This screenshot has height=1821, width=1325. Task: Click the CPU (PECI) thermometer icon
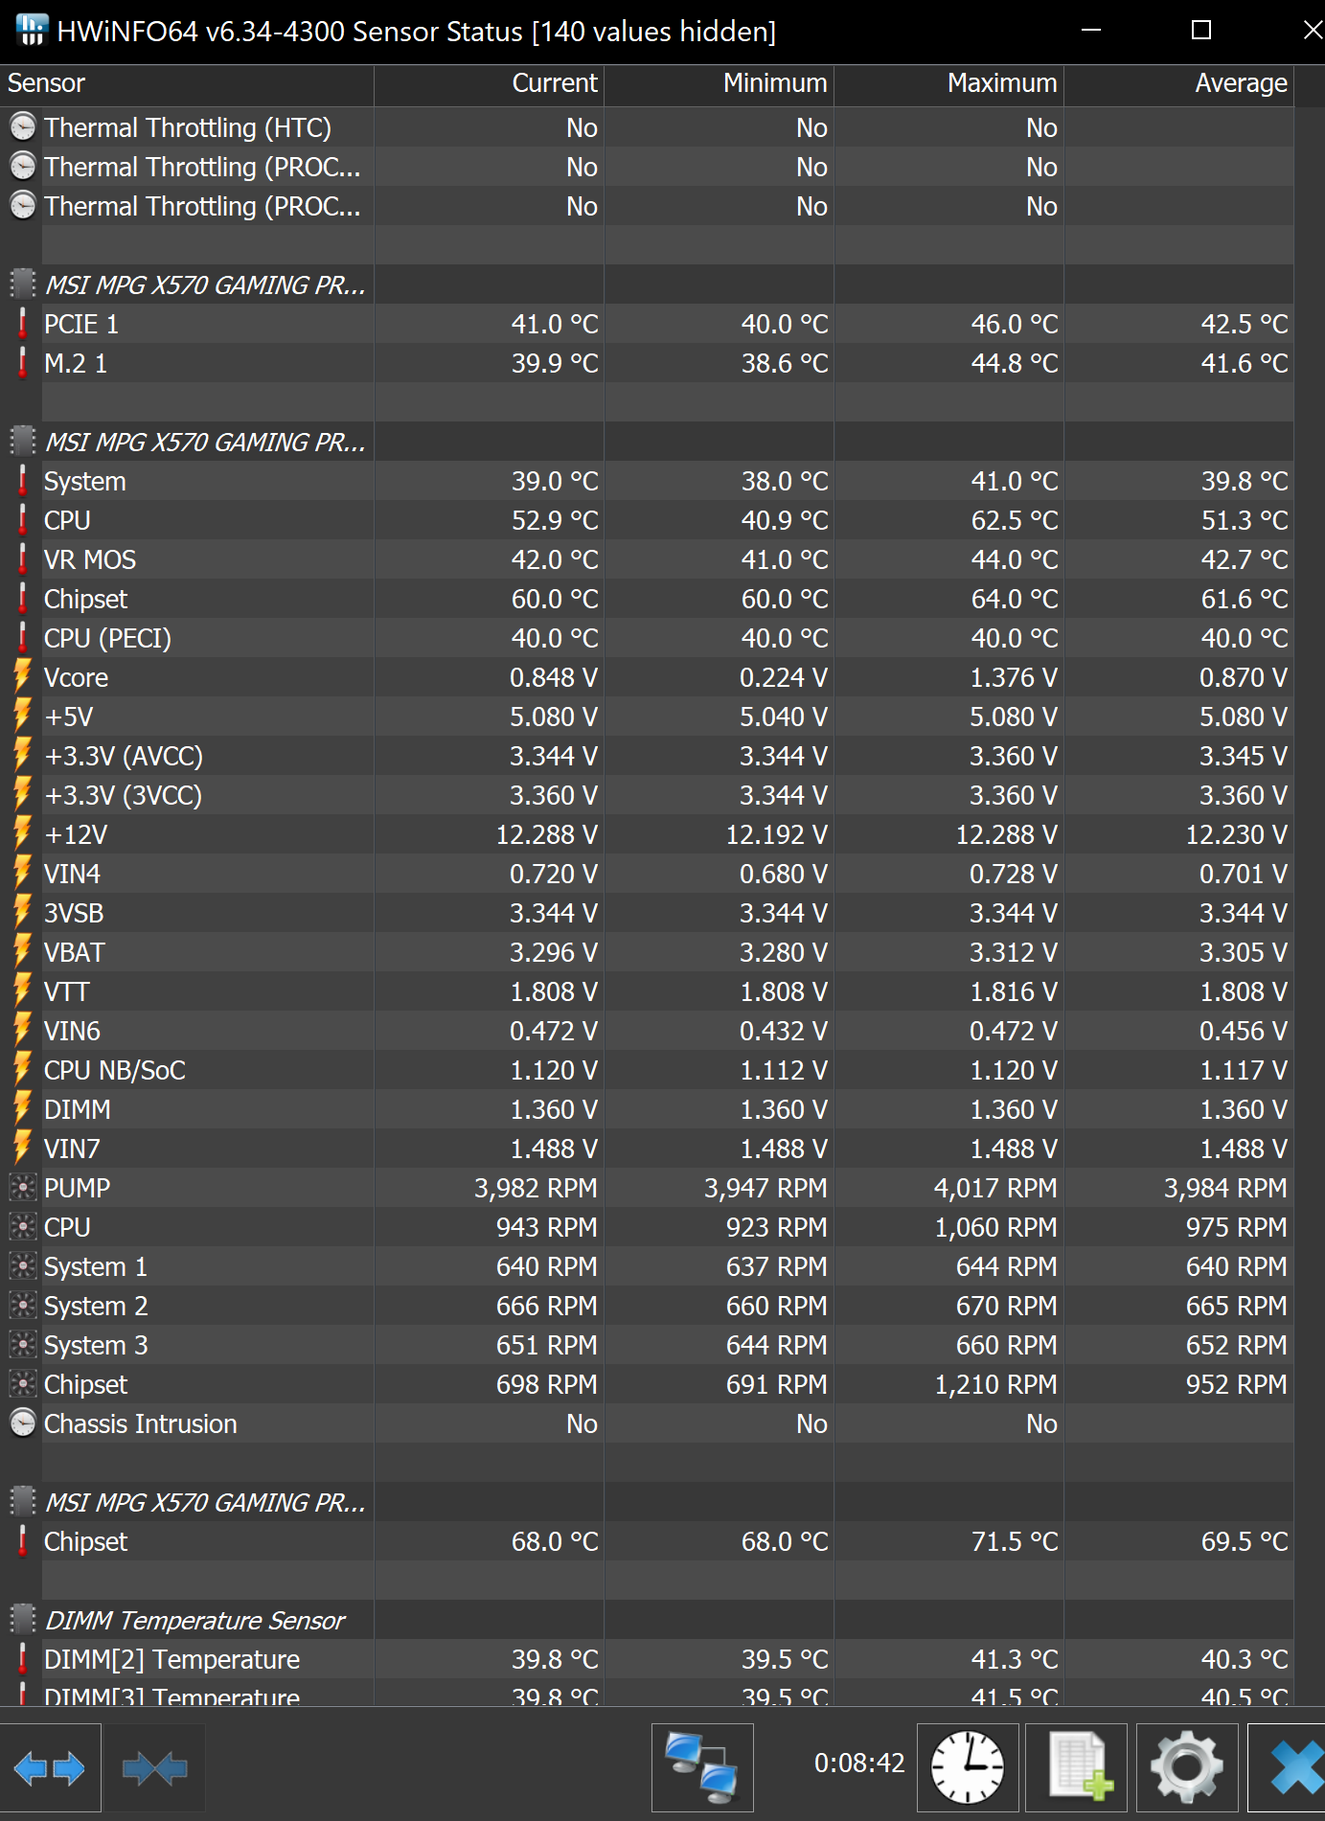22,638
